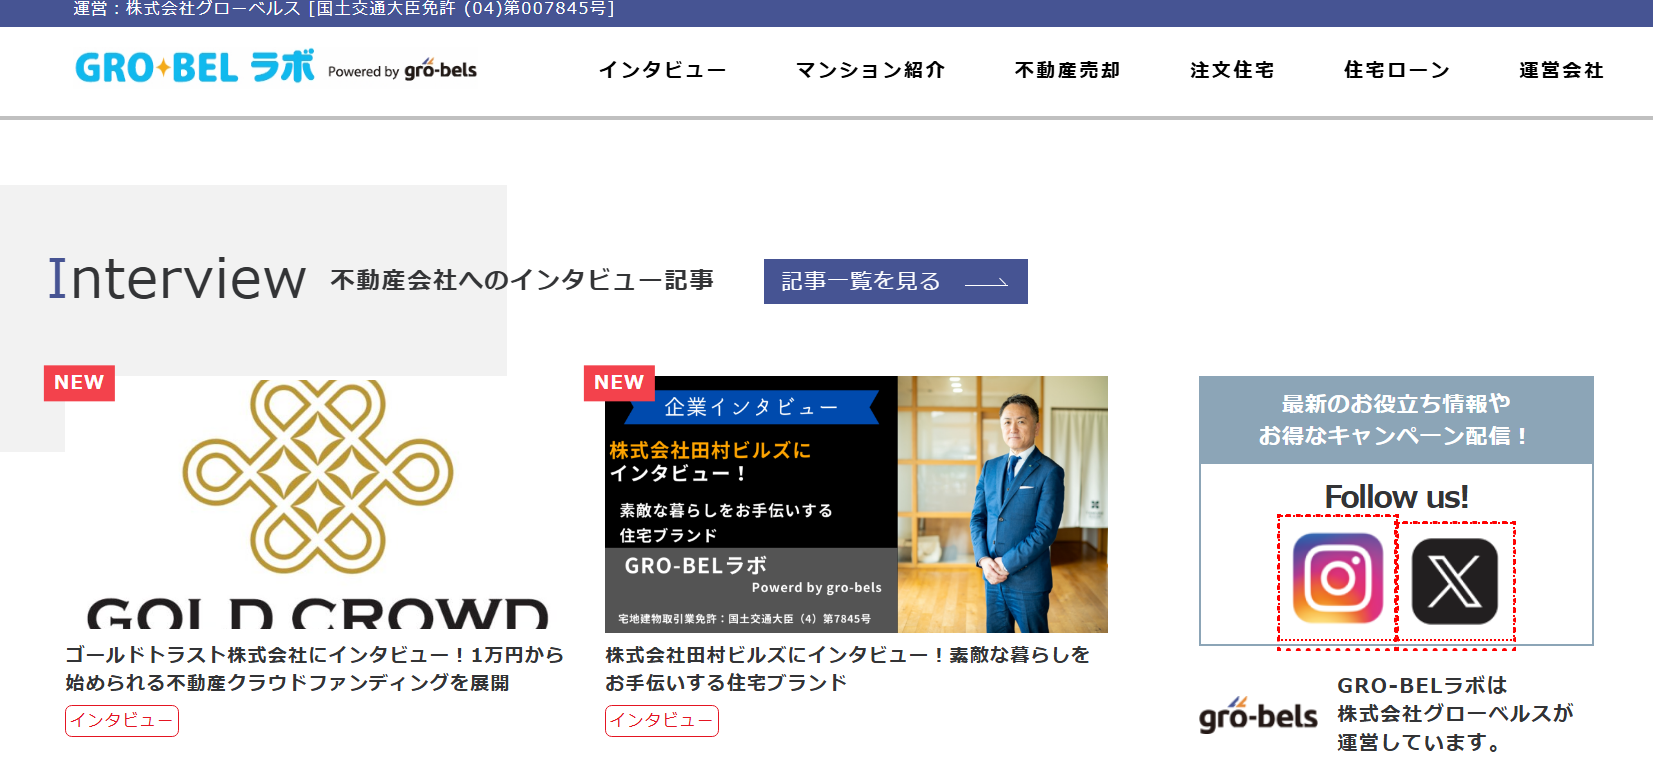Open the 田村ビルズ interview thumbnail image

[856, 505]
